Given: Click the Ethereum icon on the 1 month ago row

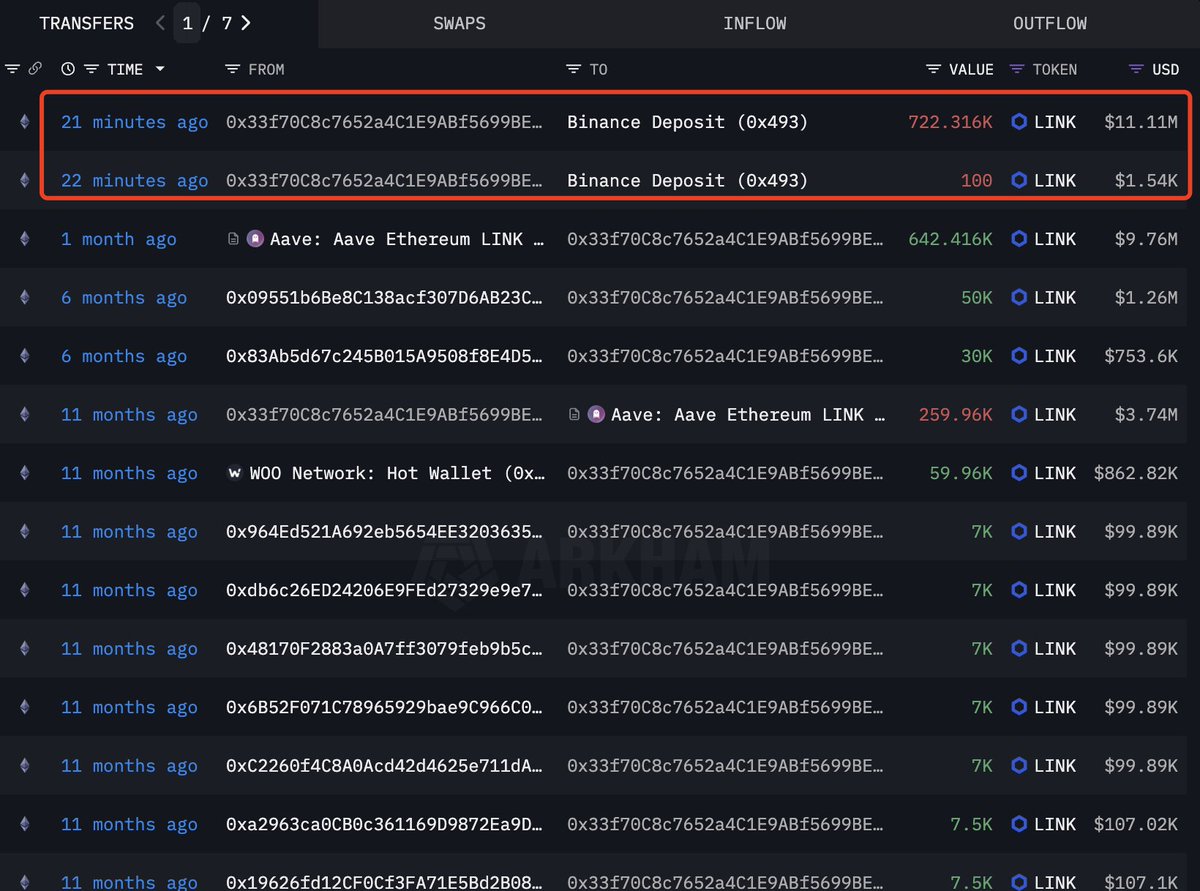Looking at the screenshot, I should click(x=25, y=239).
